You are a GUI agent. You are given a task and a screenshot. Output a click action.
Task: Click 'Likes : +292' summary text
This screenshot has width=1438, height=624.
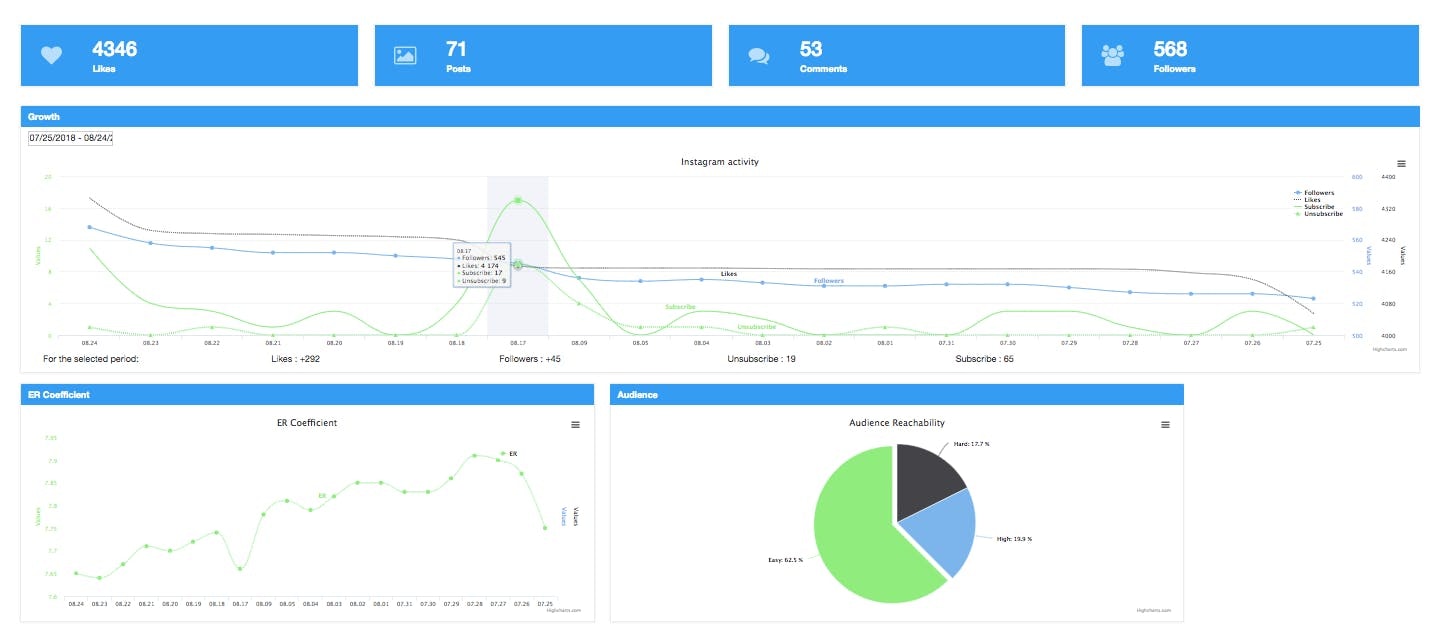click(x=296, y=358)
